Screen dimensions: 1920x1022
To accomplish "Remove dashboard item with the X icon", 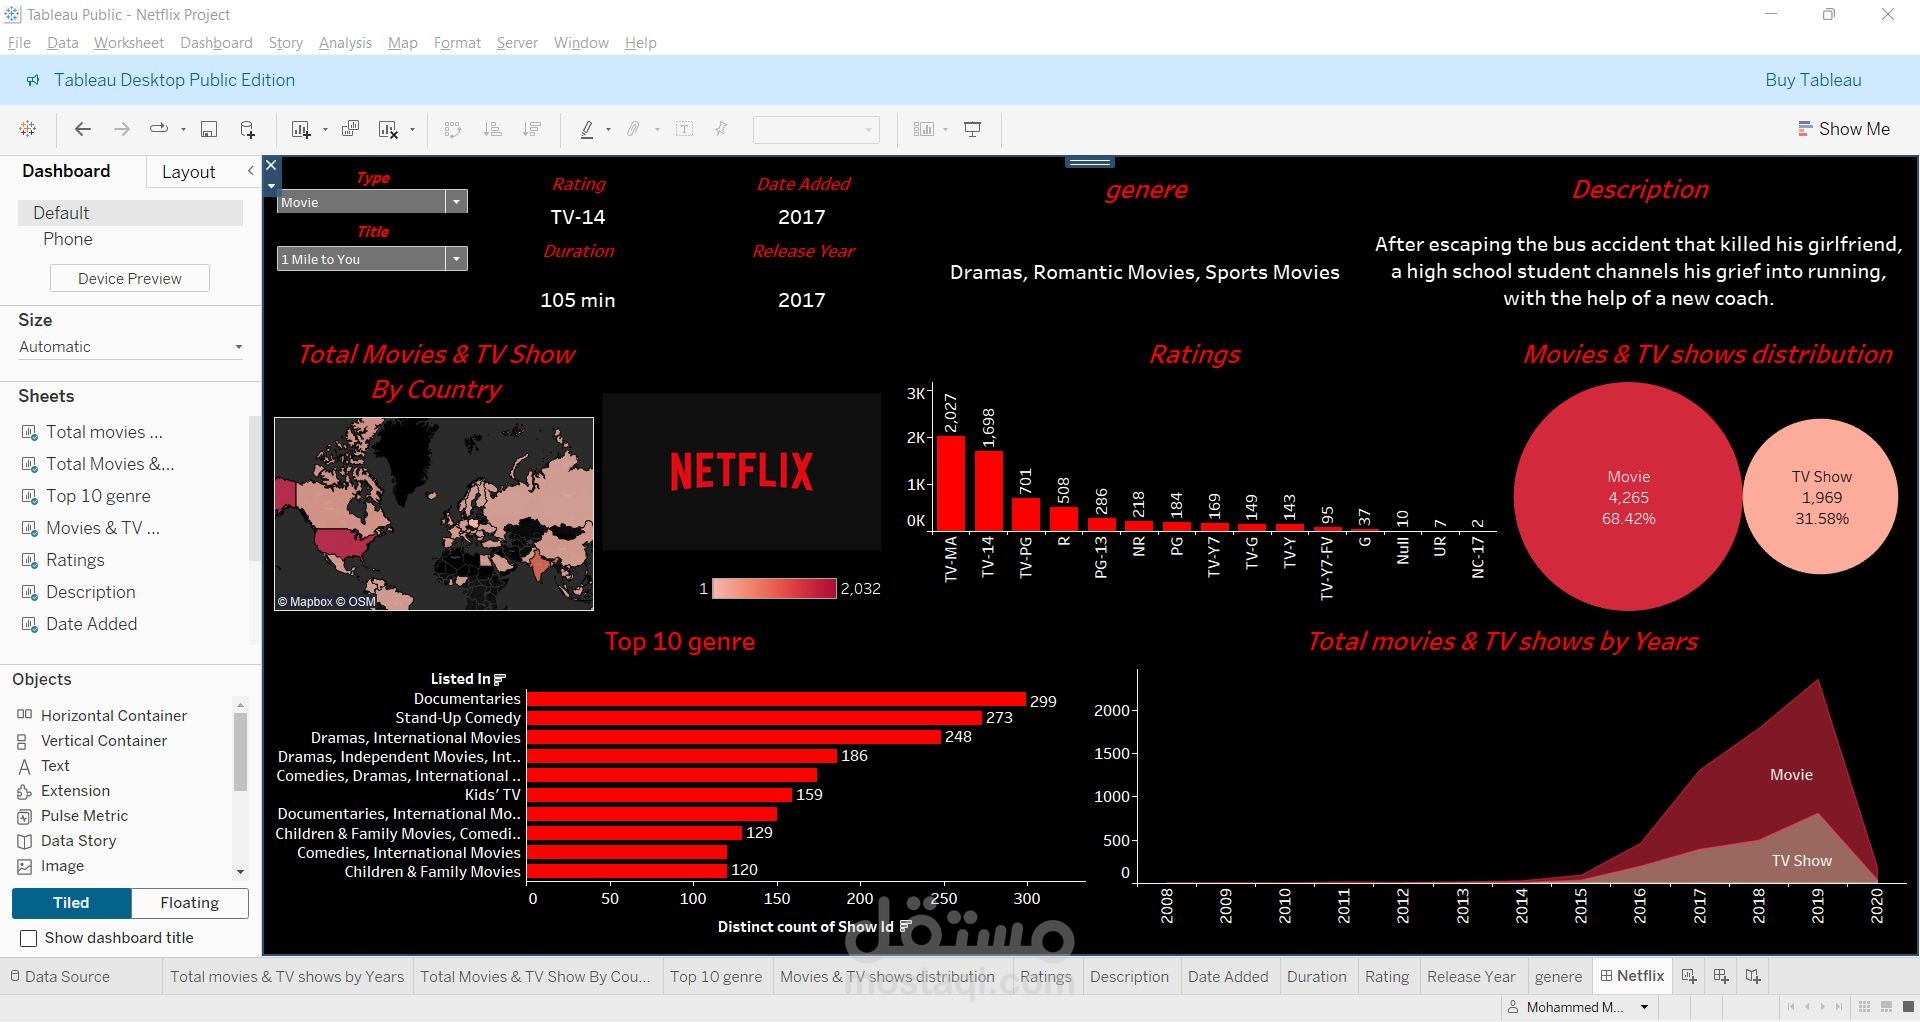I will point(271,165).
